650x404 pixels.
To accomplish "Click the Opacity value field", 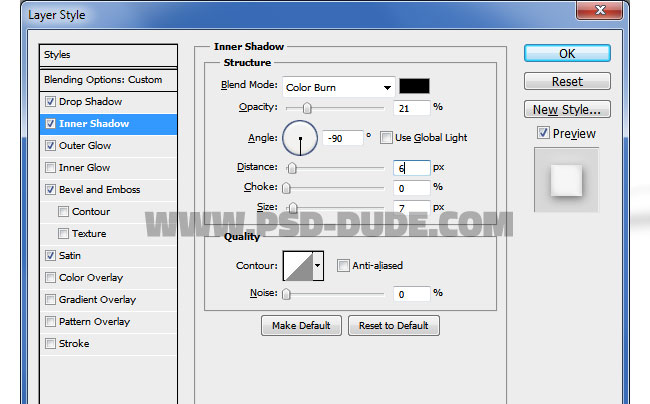I will (412, 108).
